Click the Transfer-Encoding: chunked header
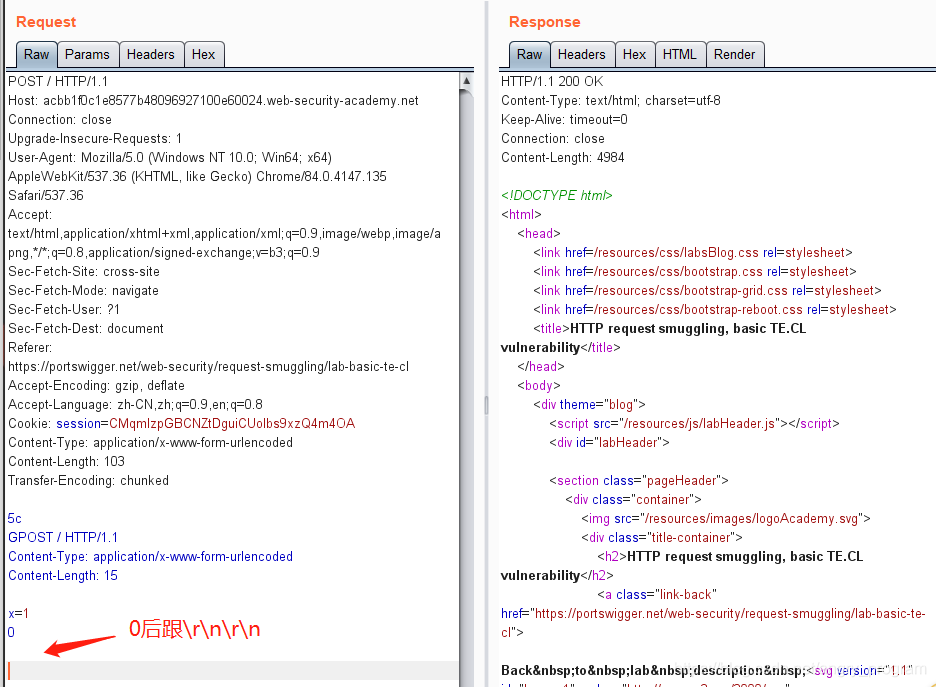Image resolution: width=936 pixels, height=687 pixels. [88, 480]
